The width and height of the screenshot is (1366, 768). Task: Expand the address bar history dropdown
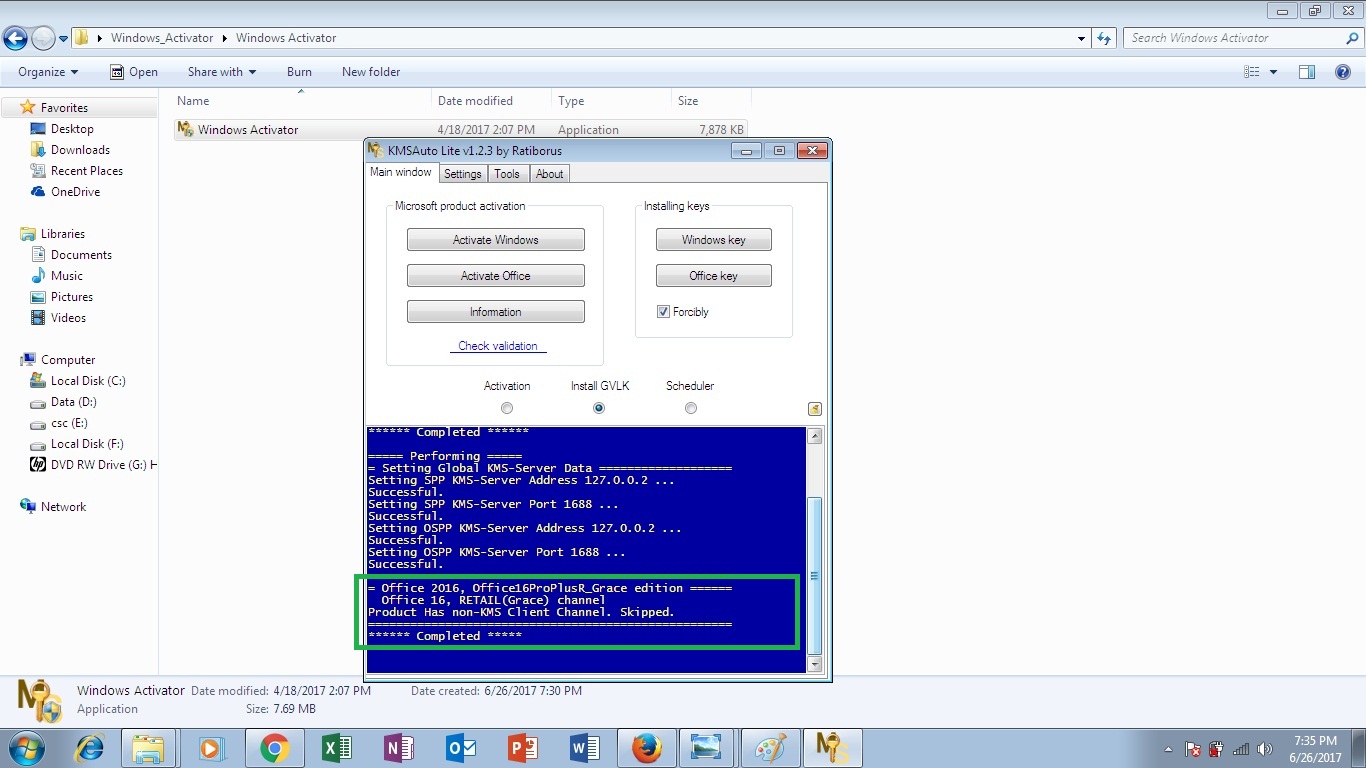[1082, 38]
